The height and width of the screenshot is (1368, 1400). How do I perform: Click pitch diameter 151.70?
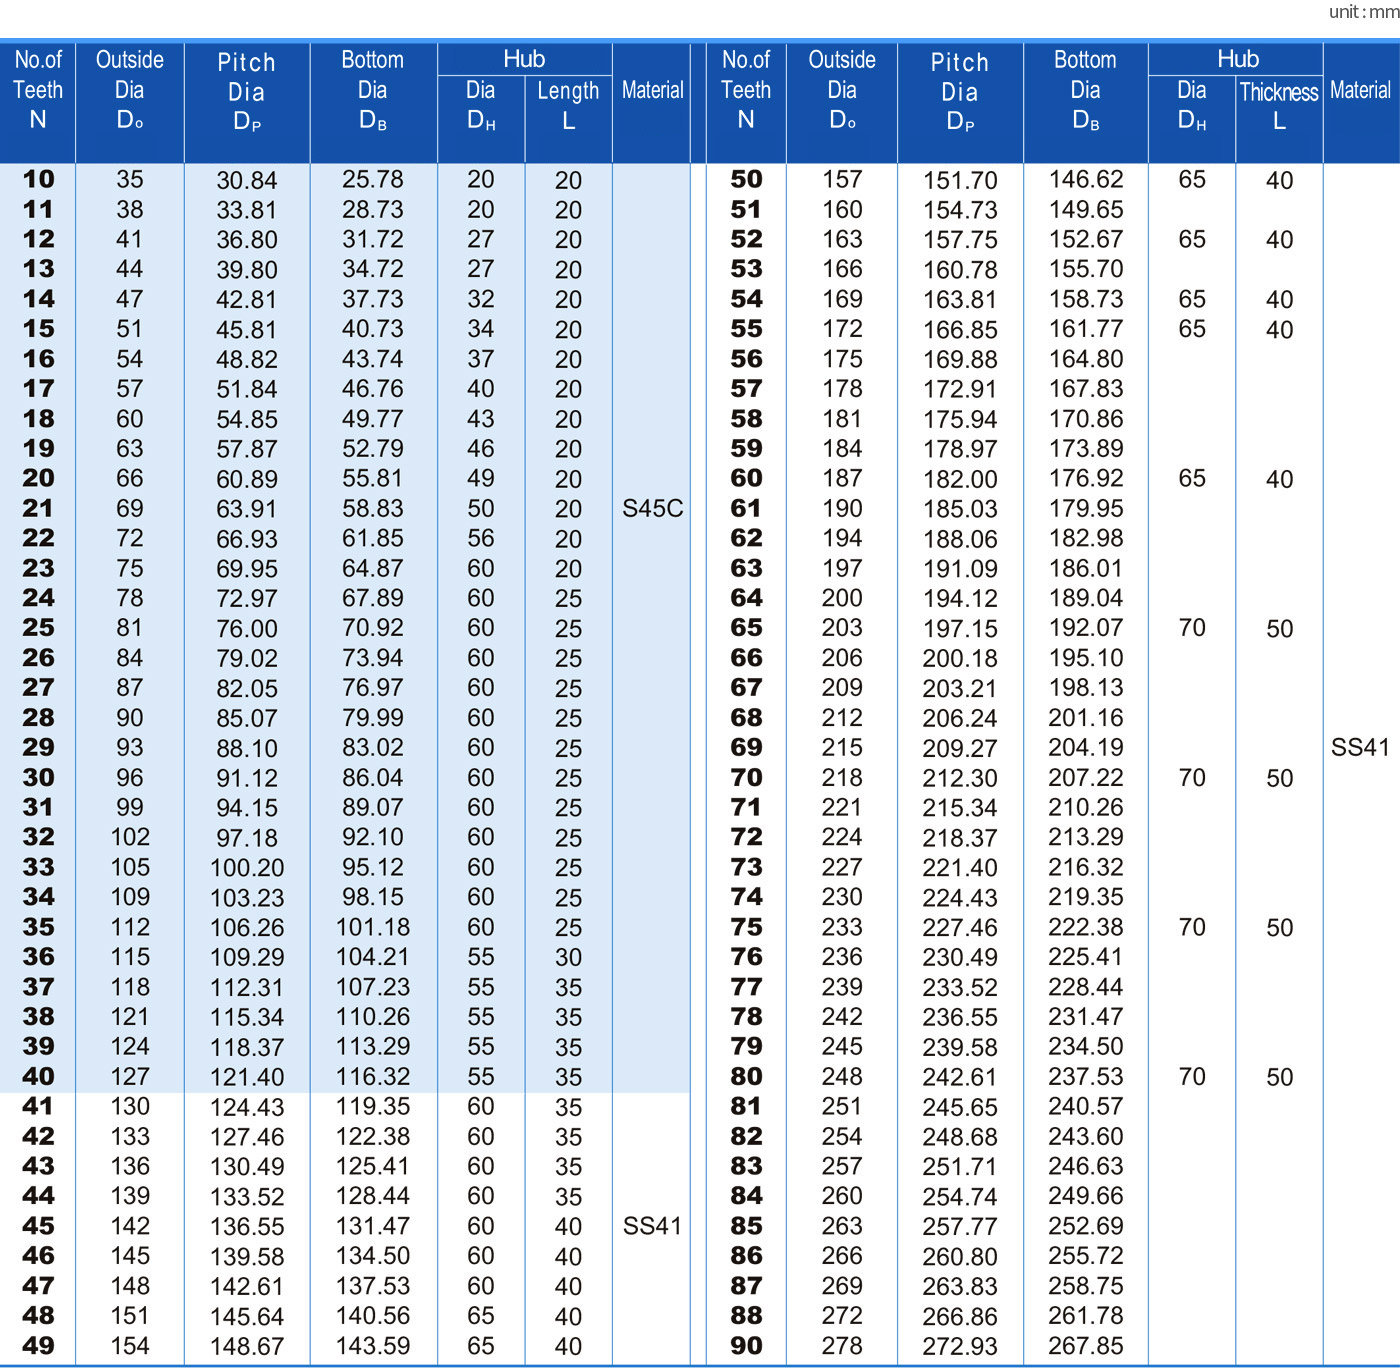(x=960, y=180)
